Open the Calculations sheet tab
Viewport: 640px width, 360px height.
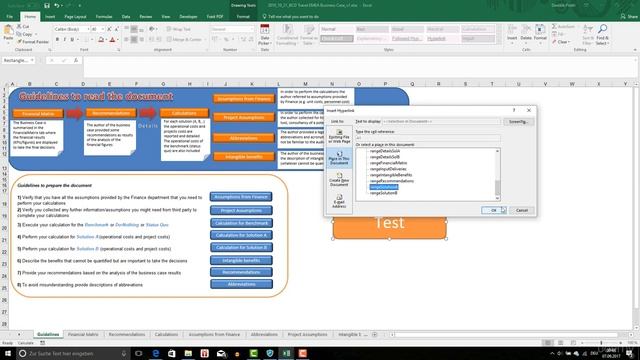point(166,334)
